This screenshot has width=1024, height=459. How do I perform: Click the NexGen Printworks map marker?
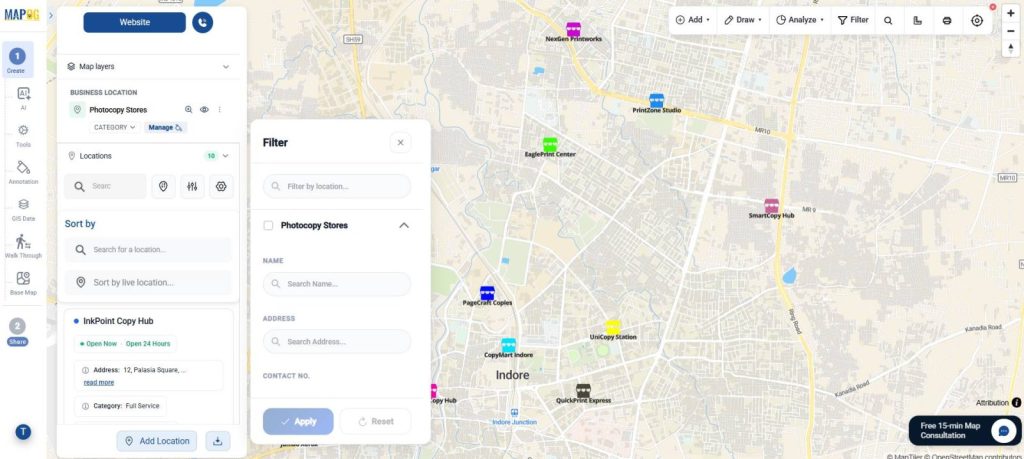pos(573,29)
